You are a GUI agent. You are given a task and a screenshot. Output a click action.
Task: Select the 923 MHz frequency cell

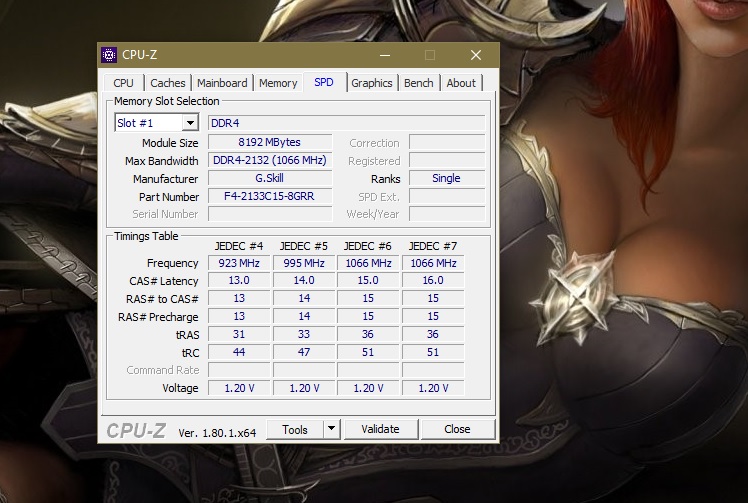click(x=239, y=263)
